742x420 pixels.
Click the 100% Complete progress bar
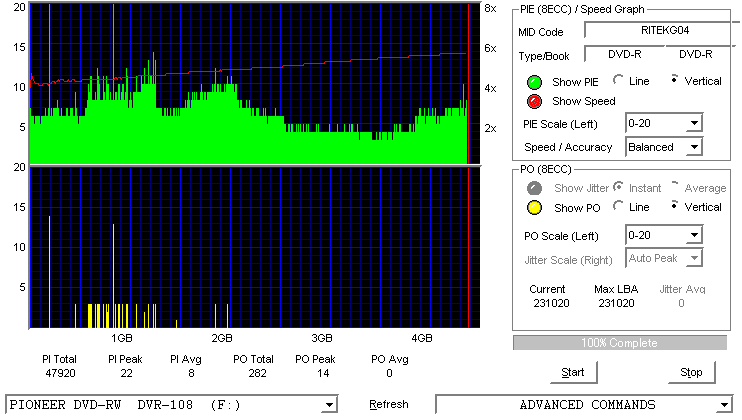[620, 343]
